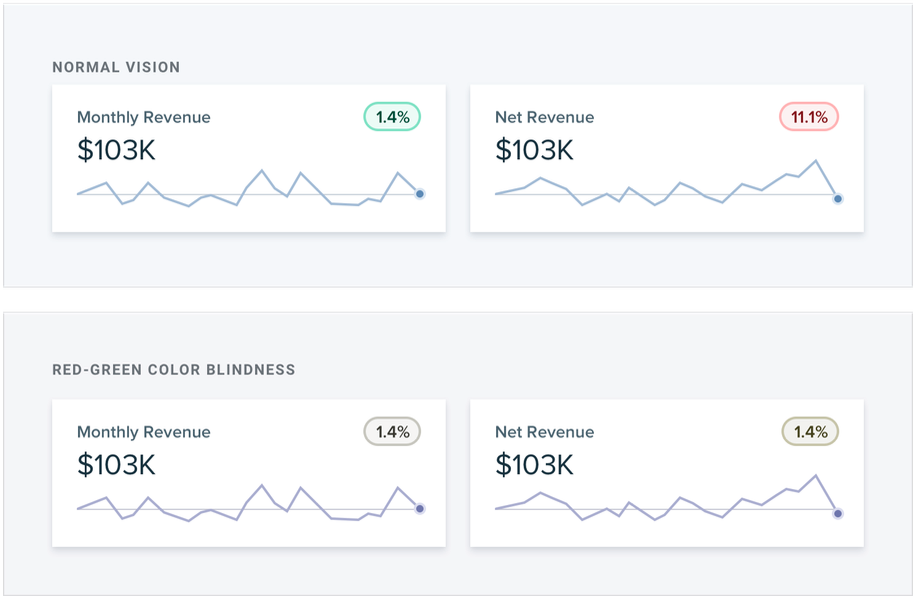Image resolution: width=917 pixels, height=599 pixels.
Task: Open the Net Revenue title under Normal Vision
Action: coord(544,117)
